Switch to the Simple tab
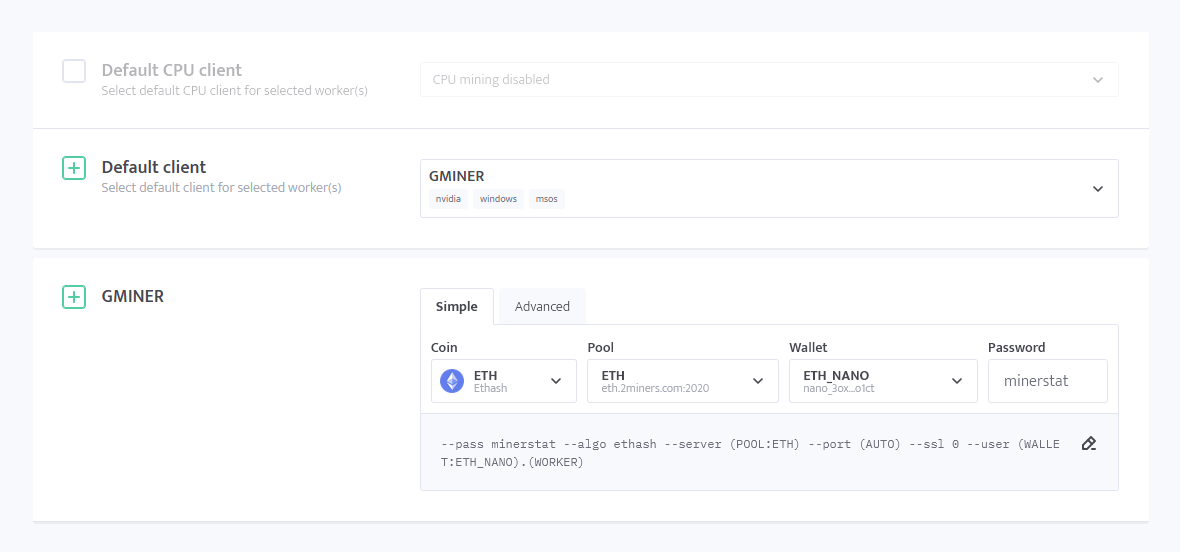This screenshot has width=1180, height=552. coord(457,306)
